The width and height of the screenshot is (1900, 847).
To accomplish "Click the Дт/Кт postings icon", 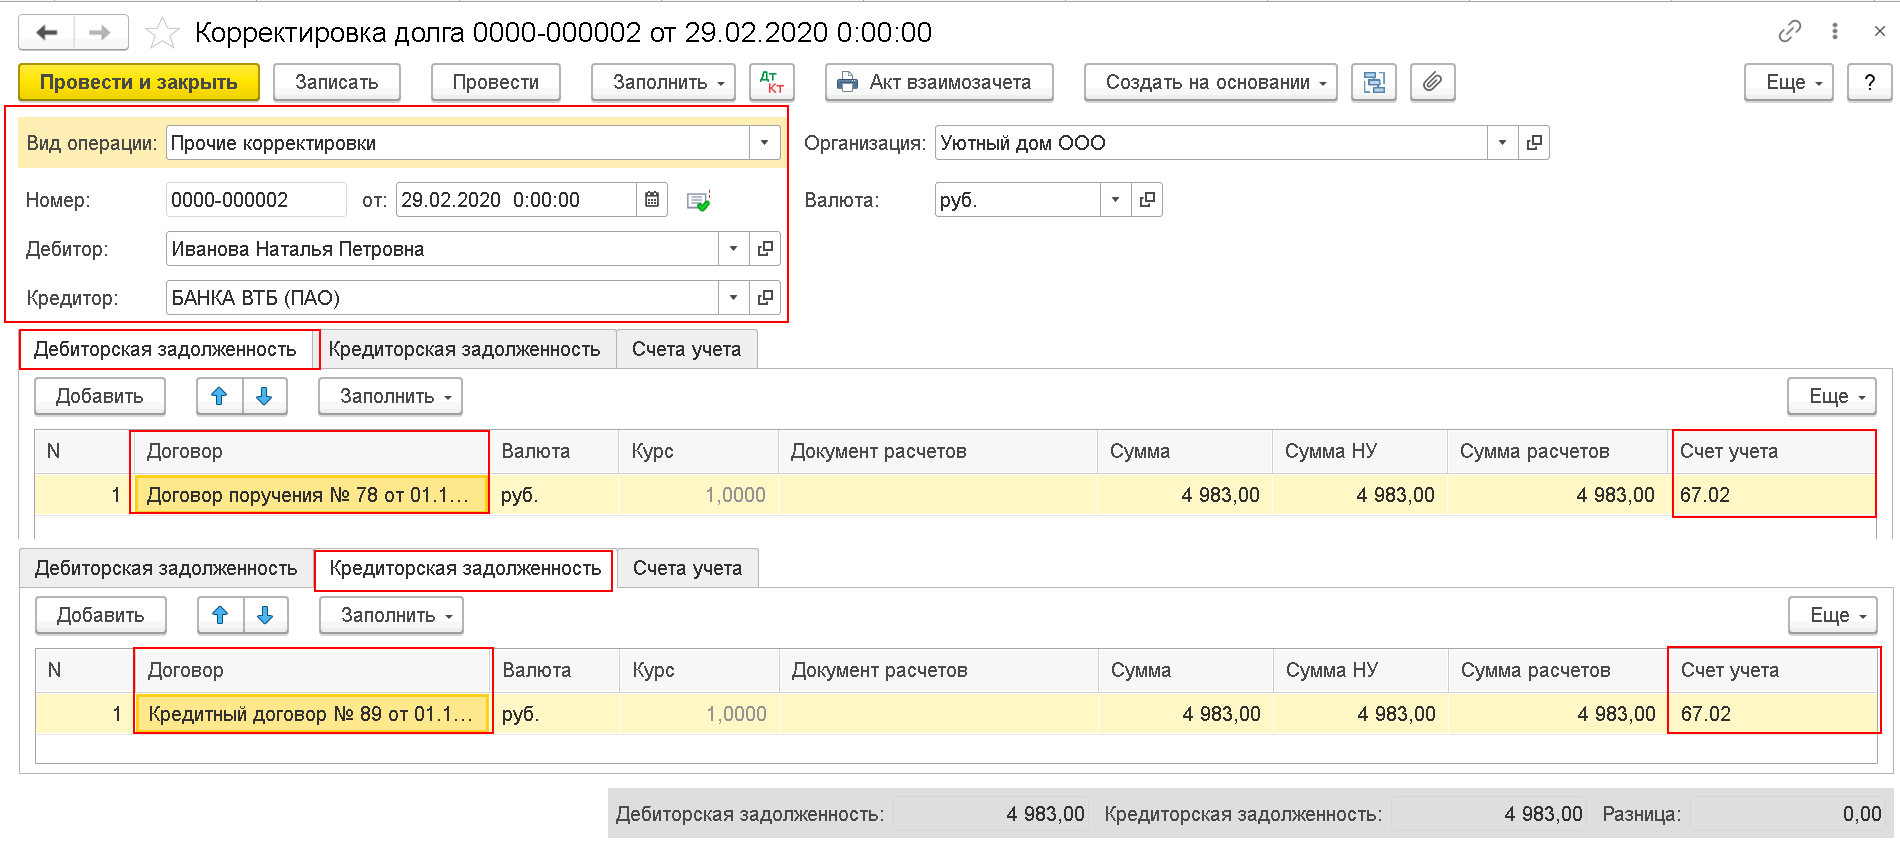I will click(771, 82).
